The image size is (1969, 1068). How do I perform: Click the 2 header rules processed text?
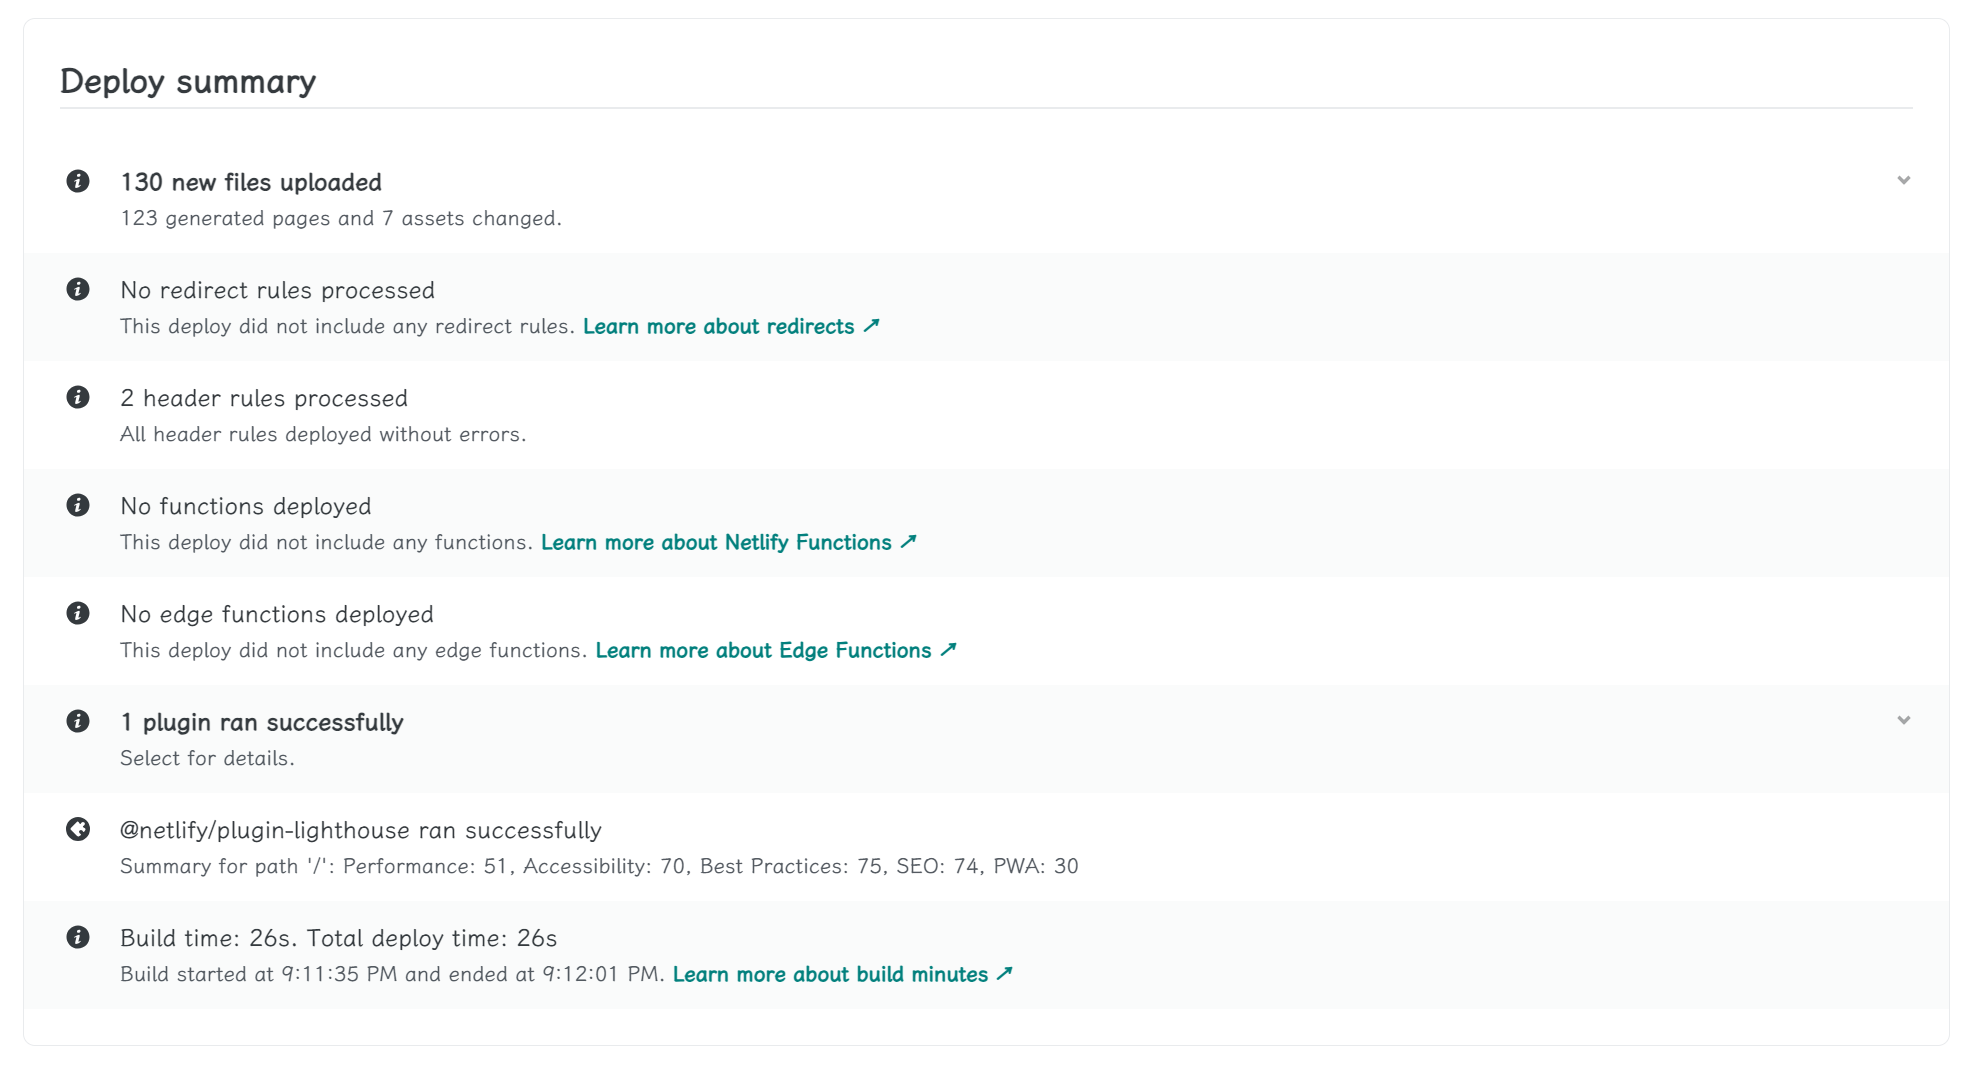click(x=264, y=398)
